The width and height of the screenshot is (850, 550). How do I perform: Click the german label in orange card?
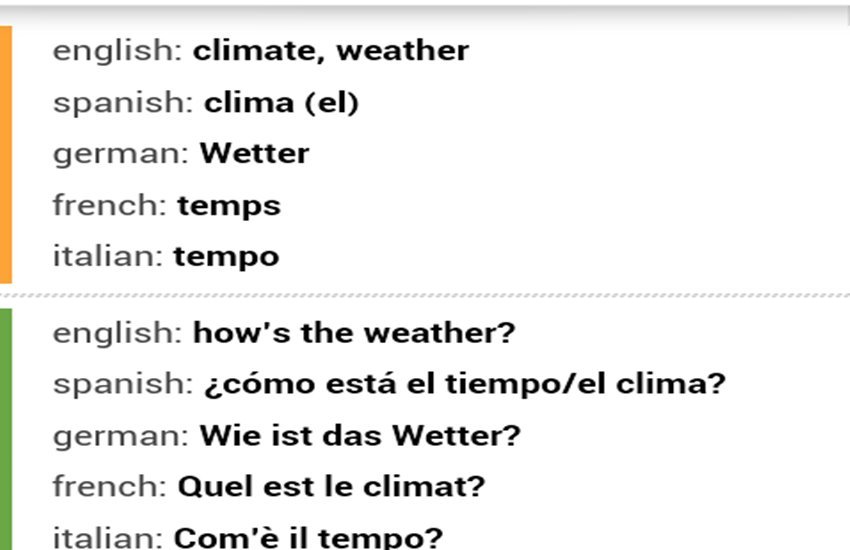[121, 154]
